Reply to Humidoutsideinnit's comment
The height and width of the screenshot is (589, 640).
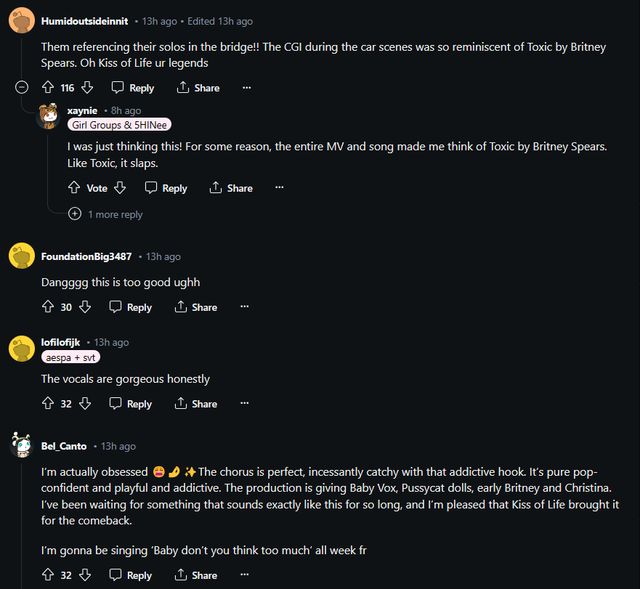click(133, 88)
